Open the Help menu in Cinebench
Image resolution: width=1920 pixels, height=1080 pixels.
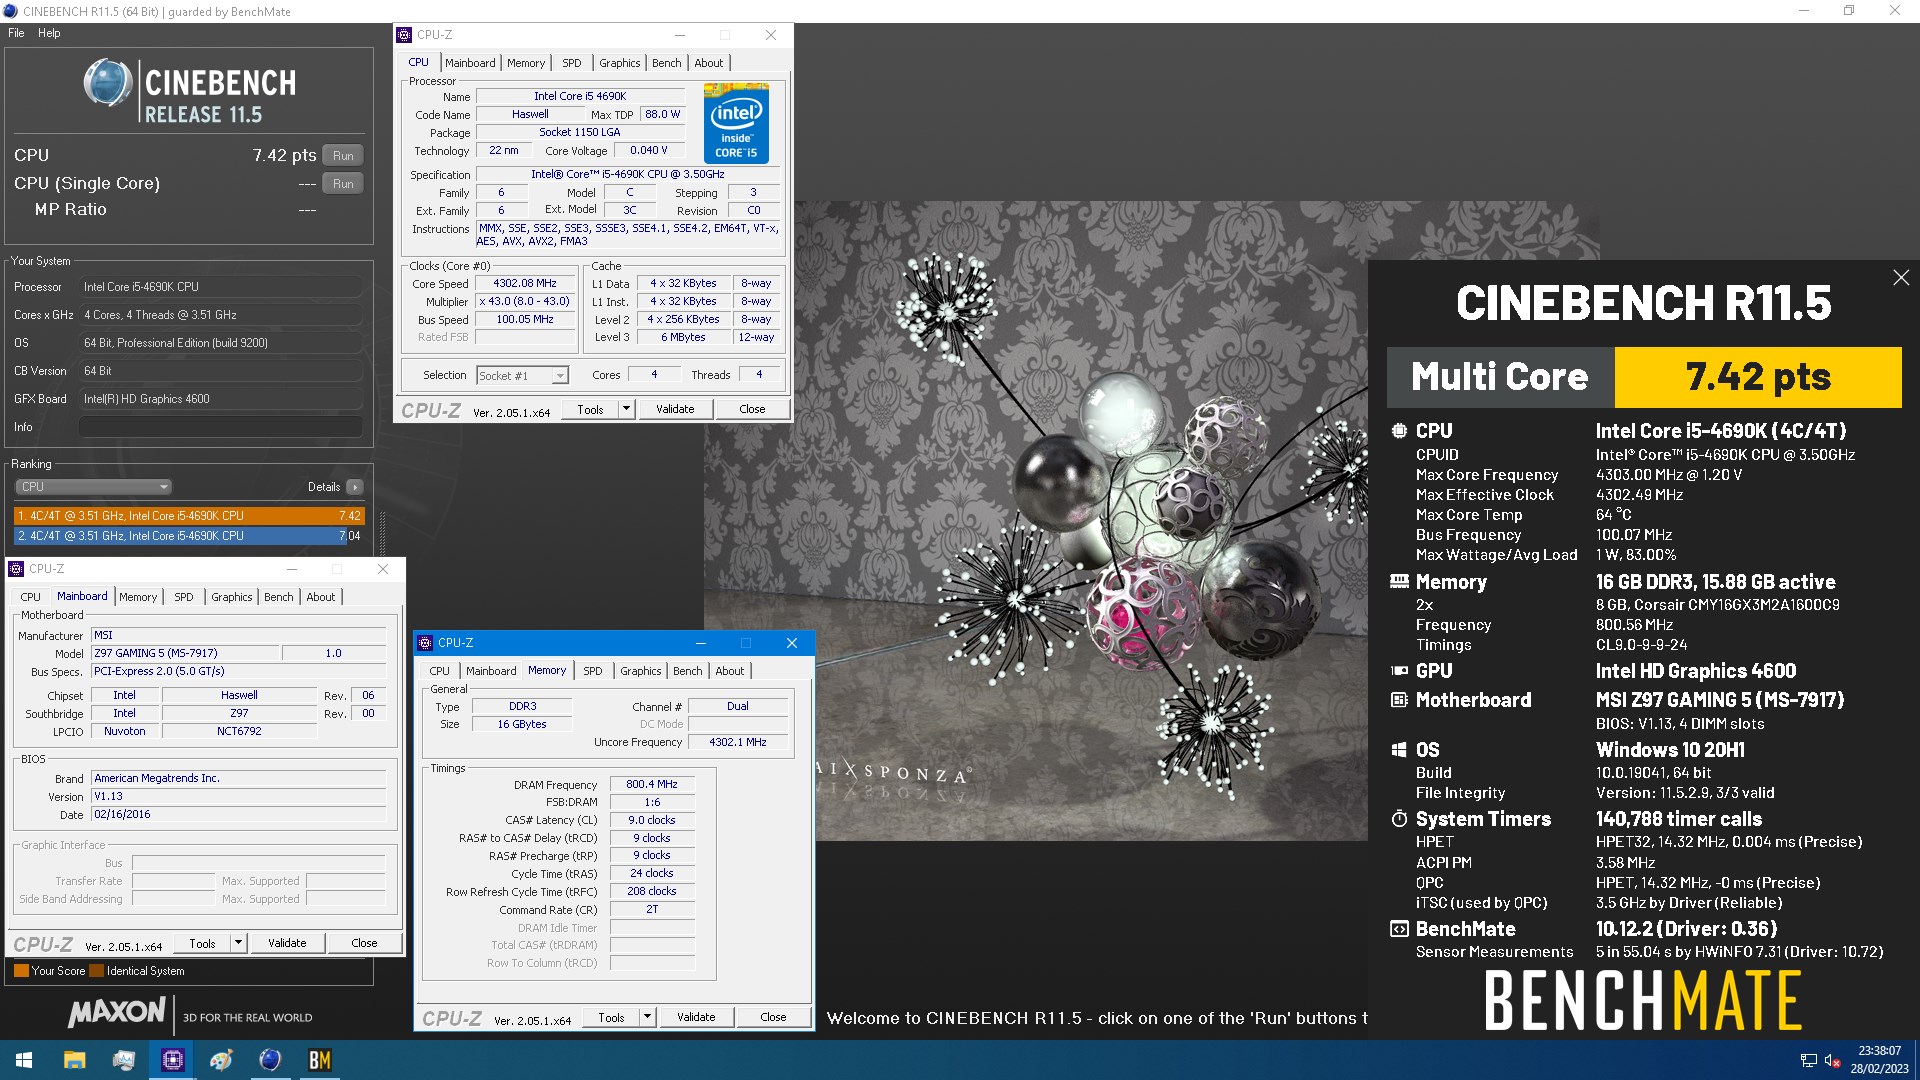click(x=49, y=33)
